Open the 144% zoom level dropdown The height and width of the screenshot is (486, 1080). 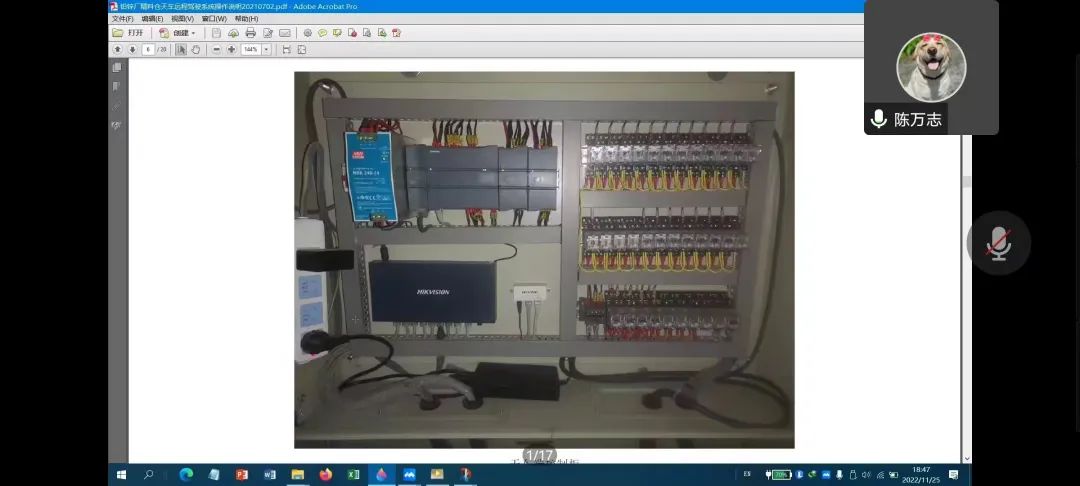coord(266,49)
